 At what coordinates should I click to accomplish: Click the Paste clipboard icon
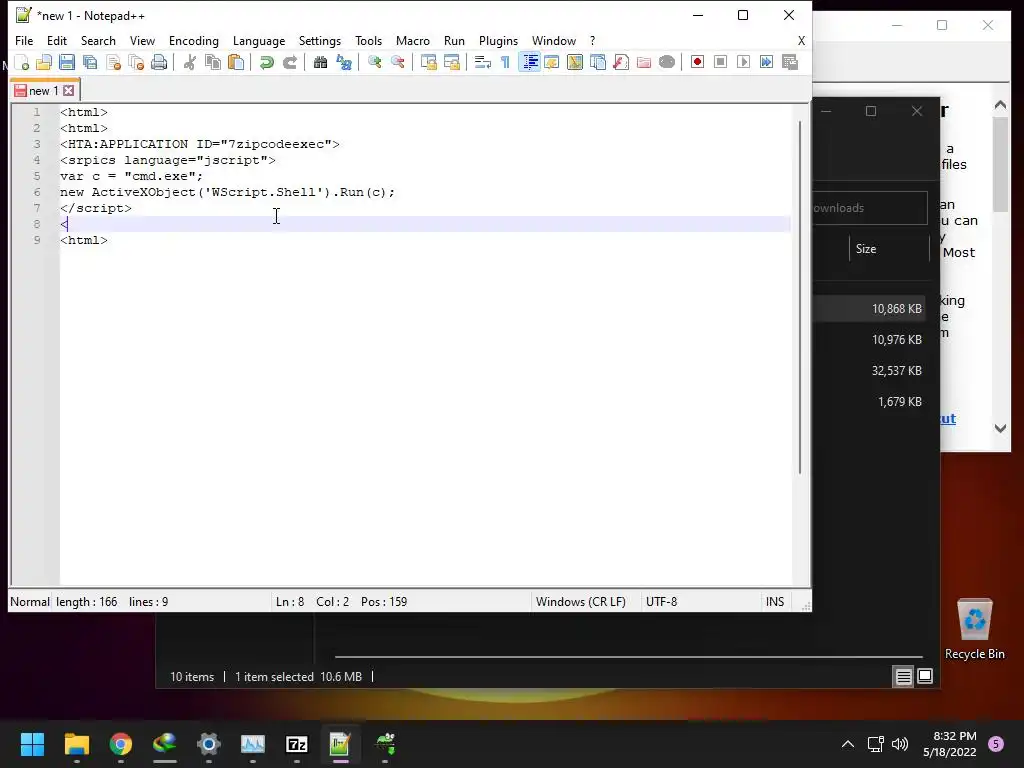tap(236, 62)
